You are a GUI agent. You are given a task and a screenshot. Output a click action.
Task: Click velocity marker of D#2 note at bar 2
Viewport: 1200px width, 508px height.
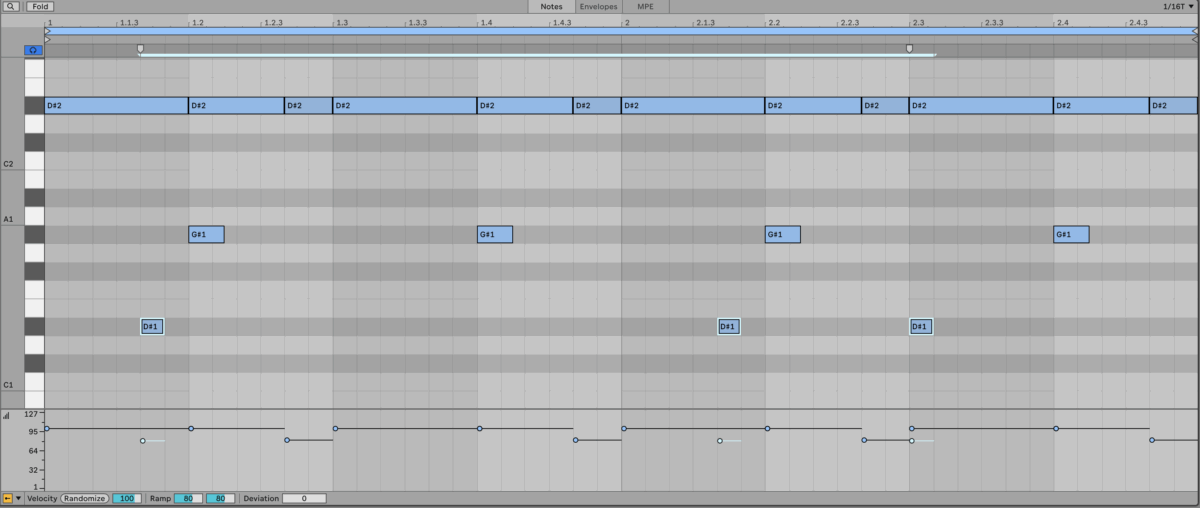coord(623,428)
